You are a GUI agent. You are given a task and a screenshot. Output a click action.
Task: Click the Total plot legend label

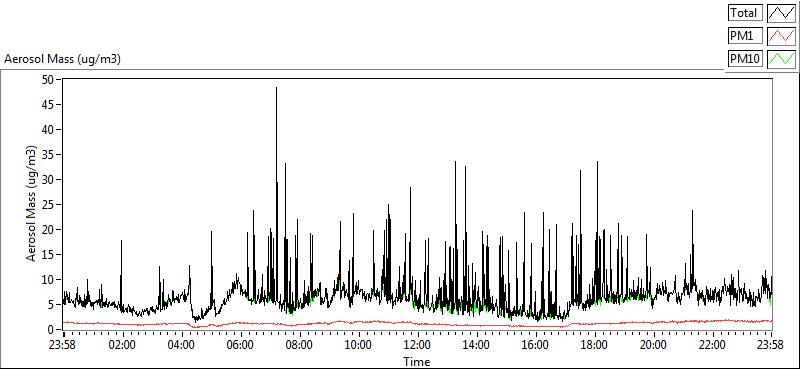pyautogui.click(x=745, y=12)
